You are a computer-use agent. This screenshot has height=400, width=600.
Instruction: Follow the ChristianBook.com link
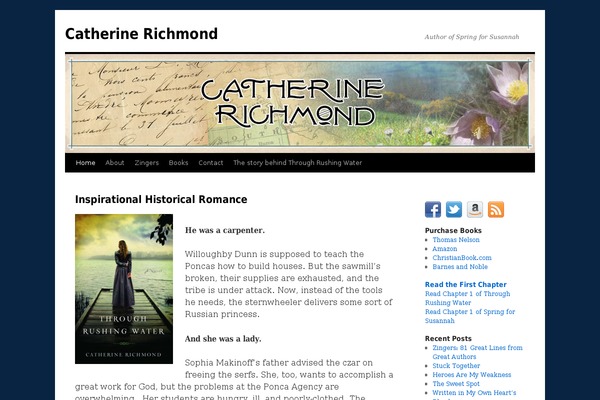click(462, 258)
